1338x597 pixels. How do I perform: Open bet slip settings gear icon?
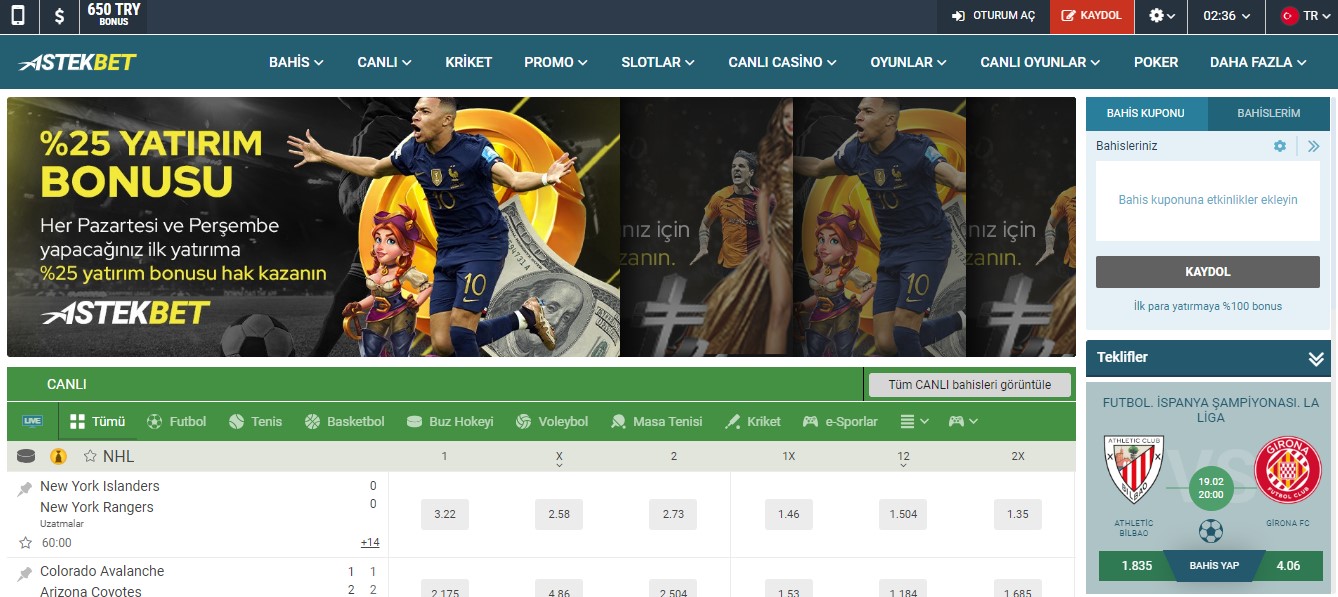pos(1280,146)
